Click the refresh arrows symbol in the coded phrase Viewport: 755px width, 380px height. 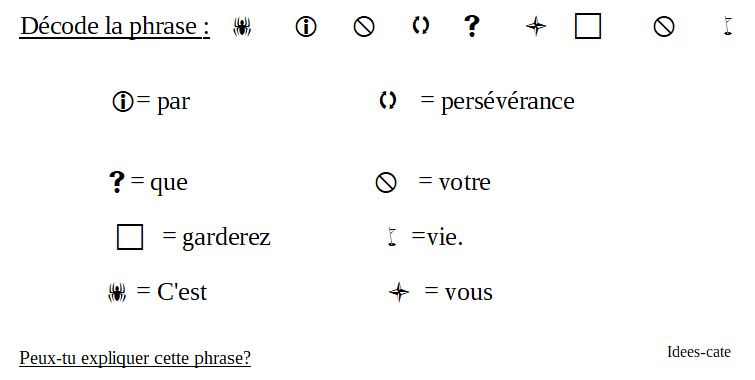coord(420,25)
